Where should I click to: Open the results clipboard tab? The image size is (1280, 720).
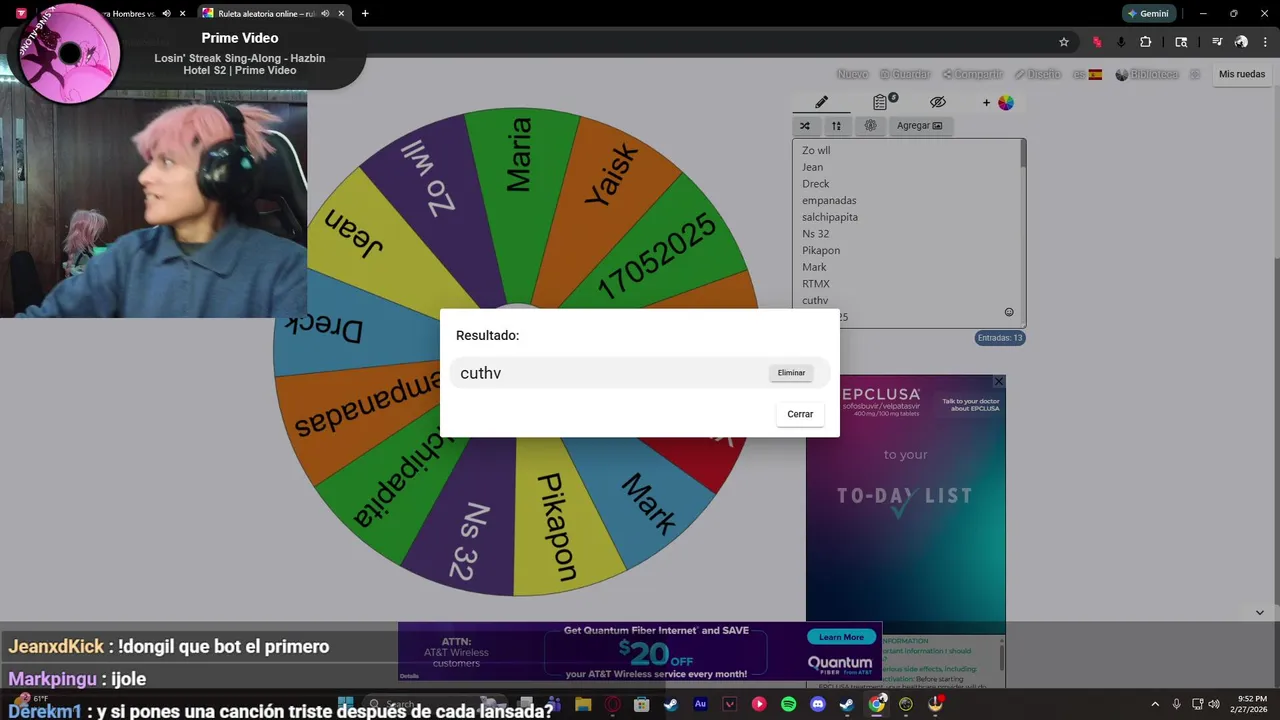pyautogui.click(x=880, y=102)
